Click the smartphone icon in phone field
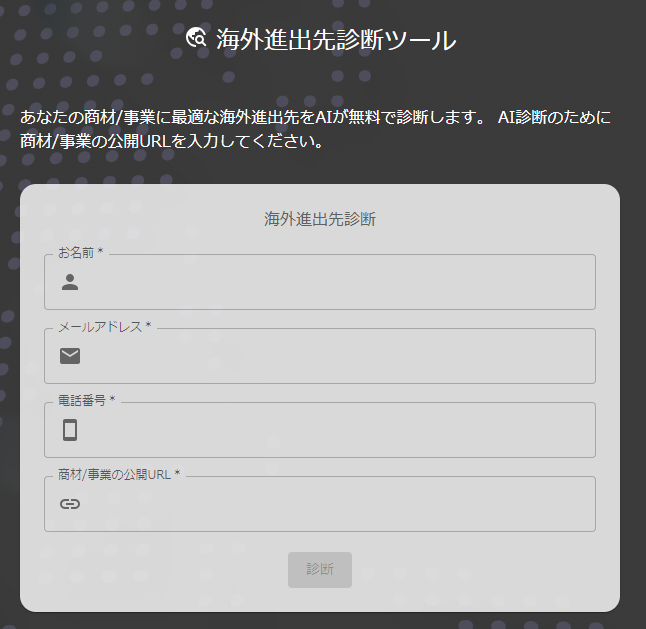The width and height of the screenshot is (646, 629). click(x=70, y=430)
